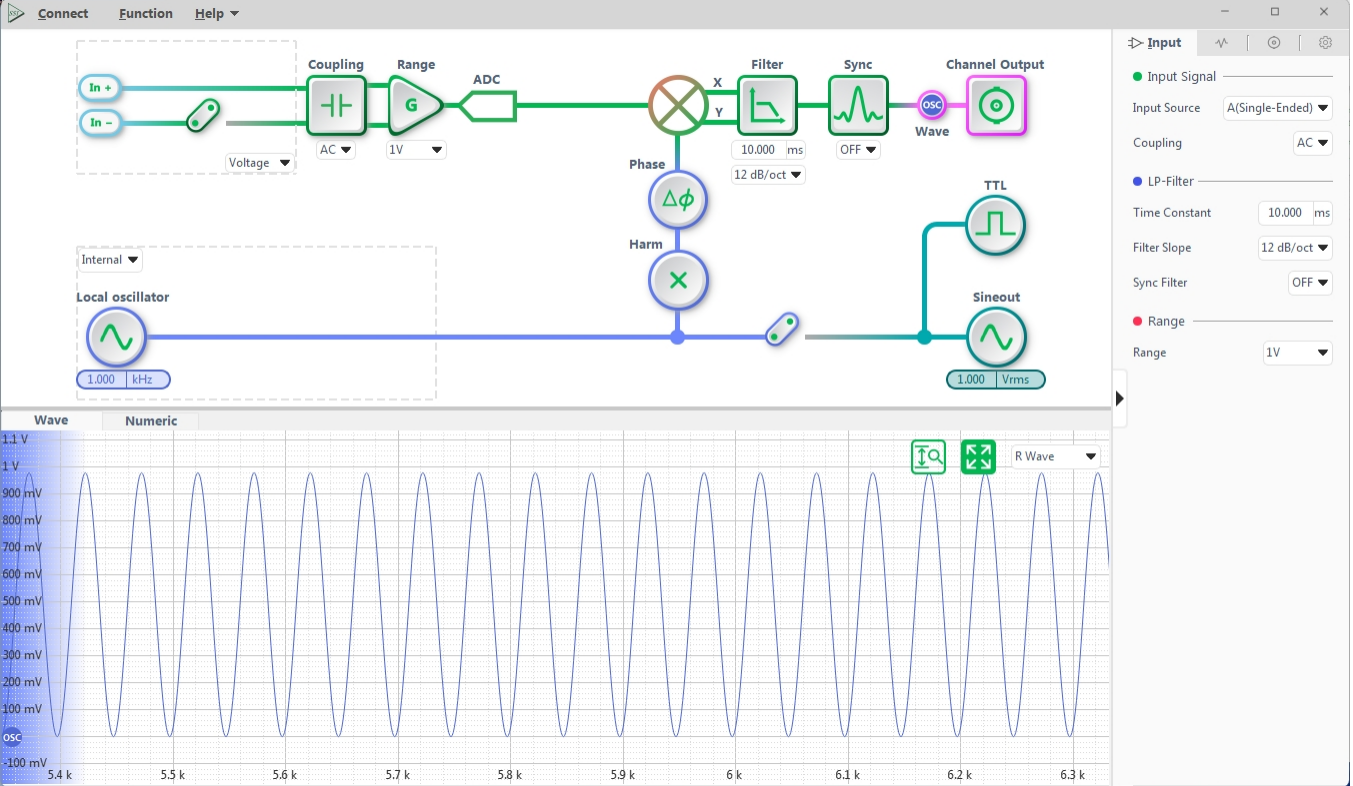The height and width of the screenshot is (786, 1353).
Task: Open the waveform icon tab in side panel
Action: (x=1222, y=43)
